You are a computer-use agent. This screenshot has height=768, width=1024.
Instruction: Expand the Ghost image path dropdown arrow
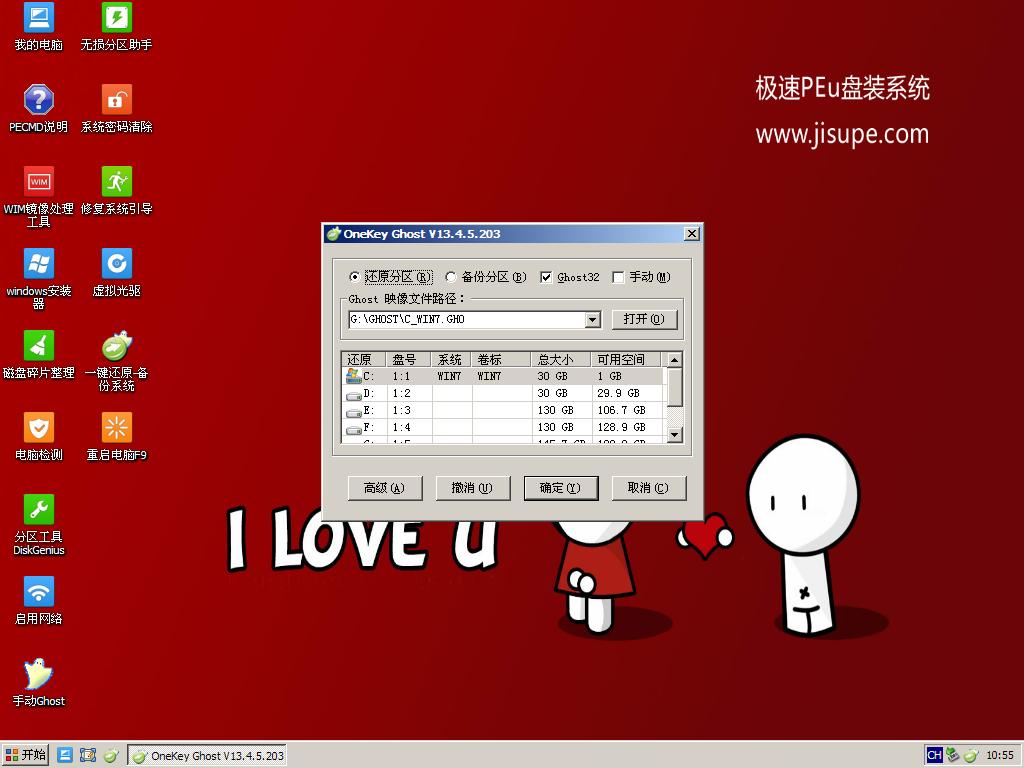pos(593,319)
